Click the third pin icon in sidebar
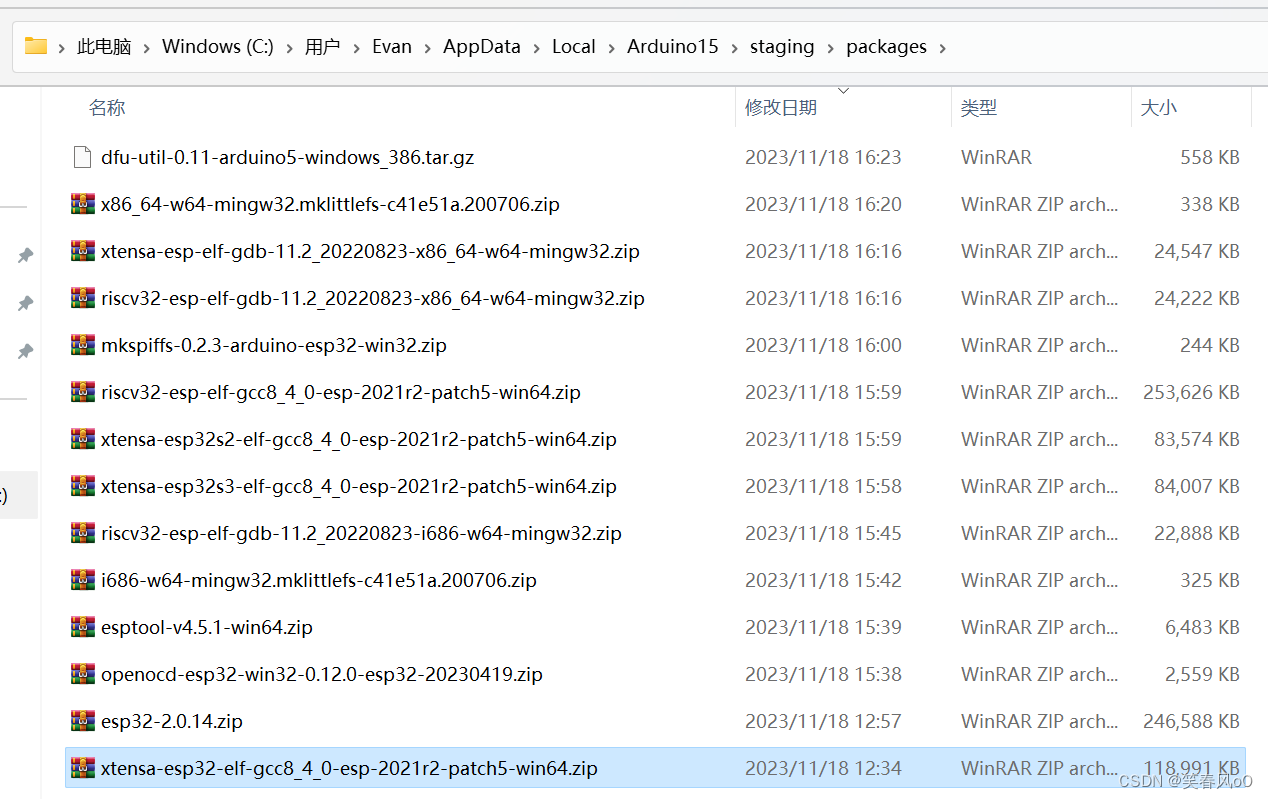The width and height of the screenshot is (1268, 799). 25,351
